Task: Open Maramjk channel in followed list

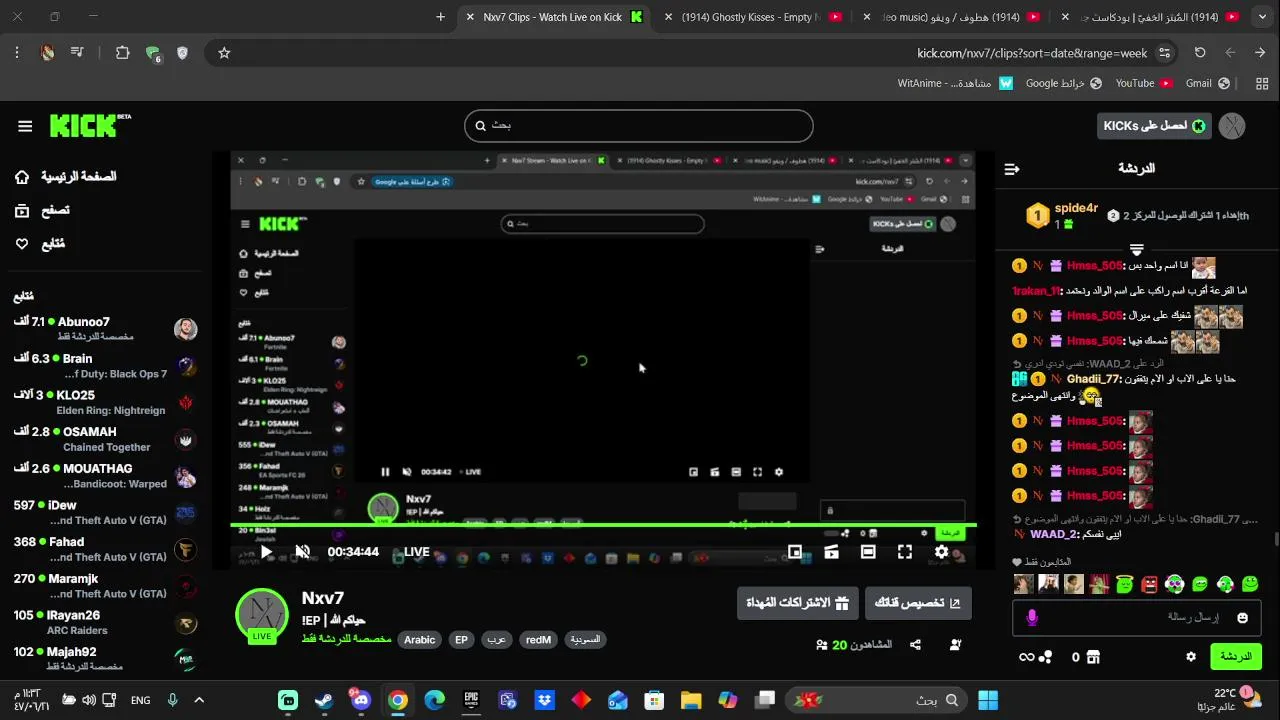Action: 105,586
